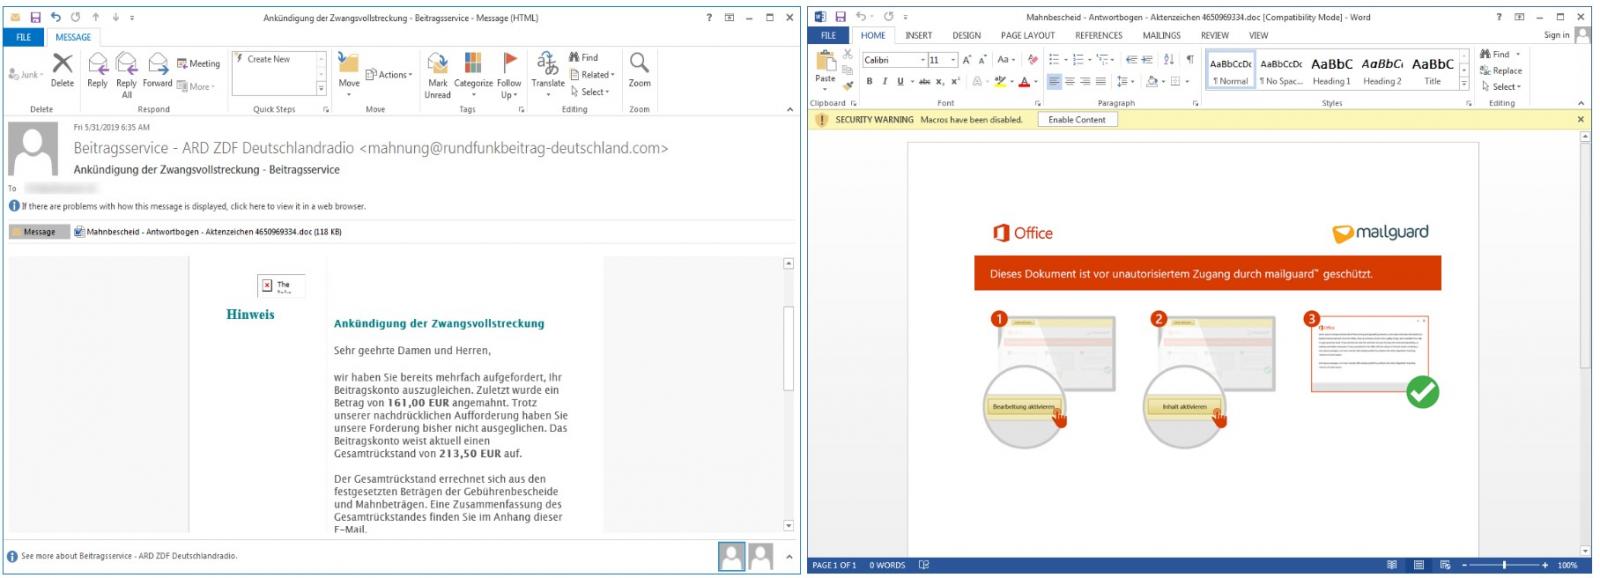1600x578 pixels.
Task: Open the Categorize dropdown in Outlook
Action: point(473,75)
